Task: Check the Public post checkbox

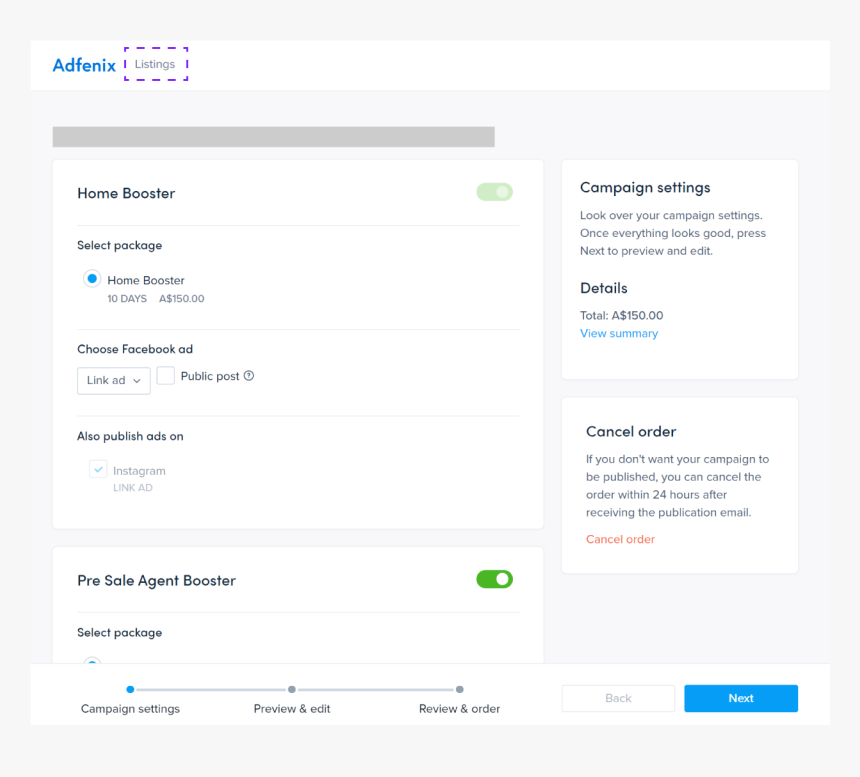Action: [166, 376]
